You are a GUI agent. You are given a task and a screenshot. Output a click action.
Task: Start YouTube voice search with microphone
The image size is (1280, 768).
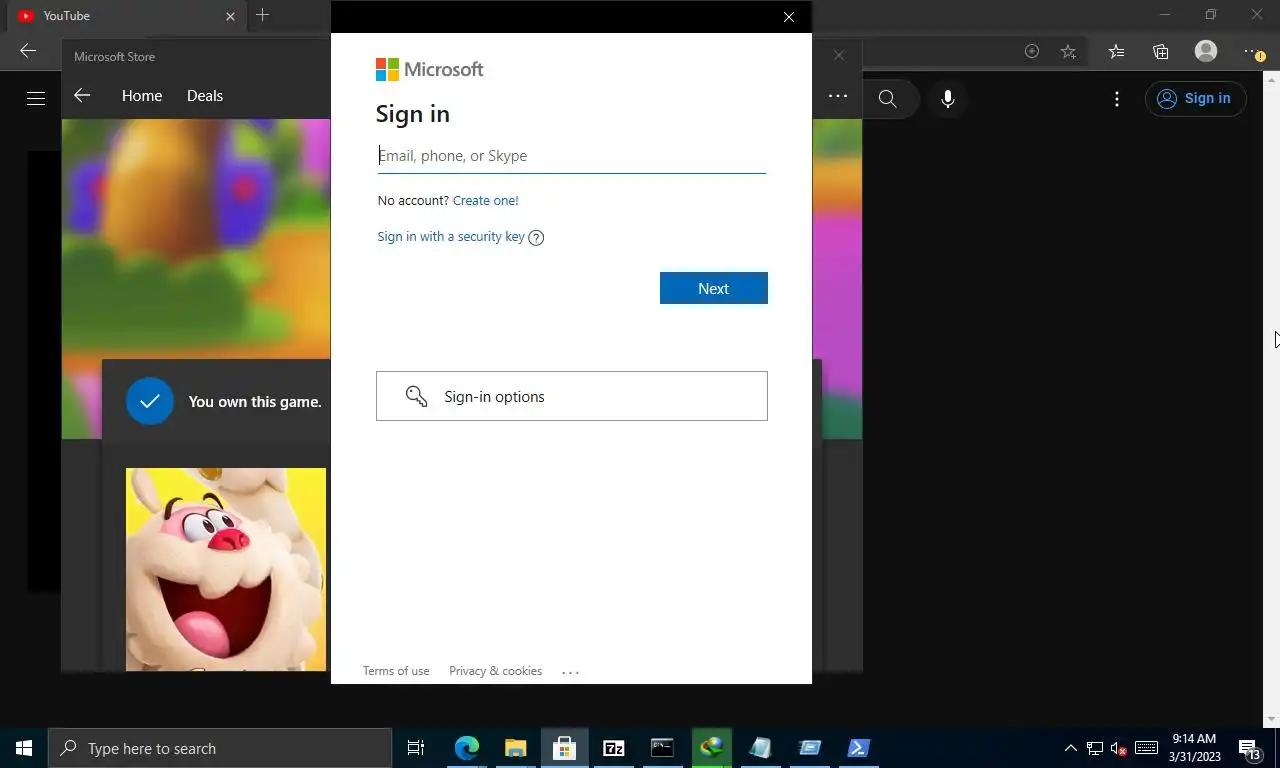(x=948, y=99)
